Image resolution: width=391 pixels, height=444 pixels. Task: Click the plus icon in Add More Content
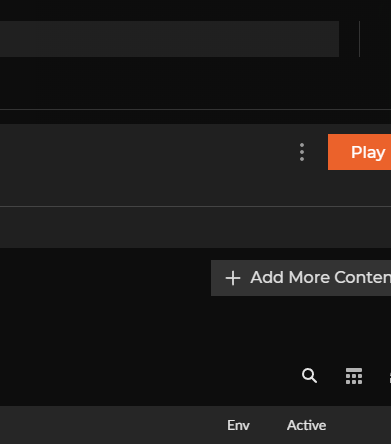tap(233, 278)
